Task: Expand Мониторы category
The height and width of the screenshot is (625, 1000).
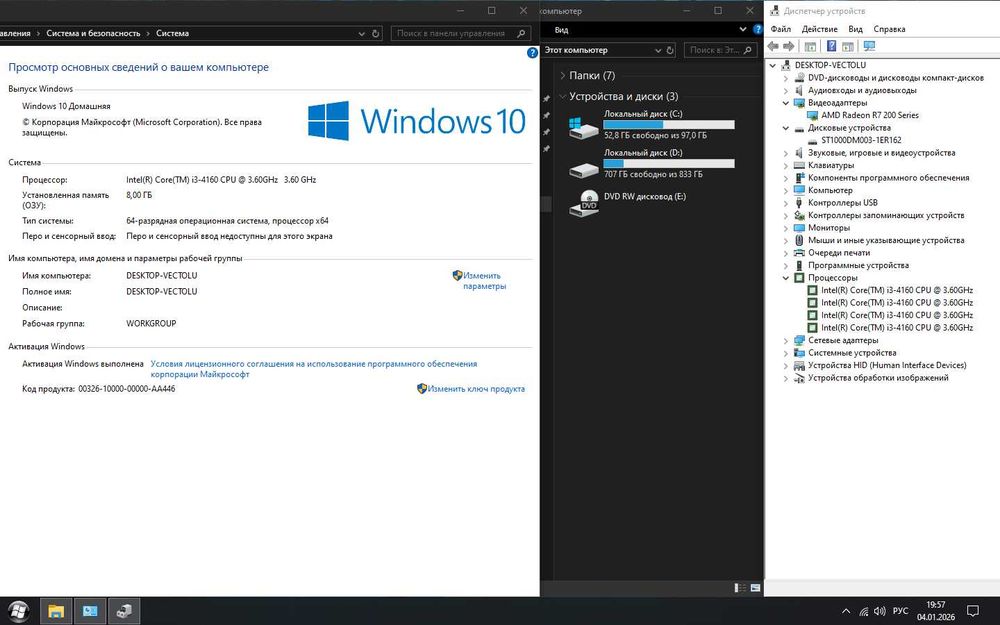Action: pyautogui.click(x=786, y=228)
